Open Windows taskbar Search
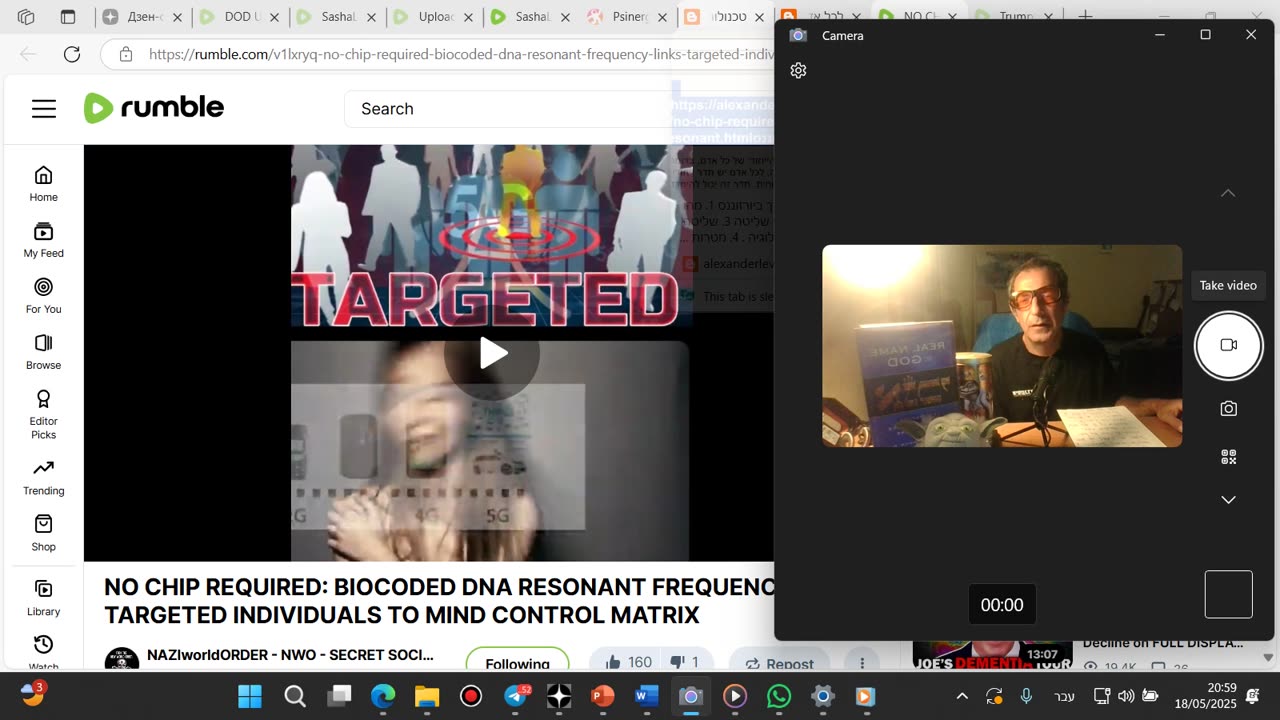The image size is (1280, 720). coord(295,696)
